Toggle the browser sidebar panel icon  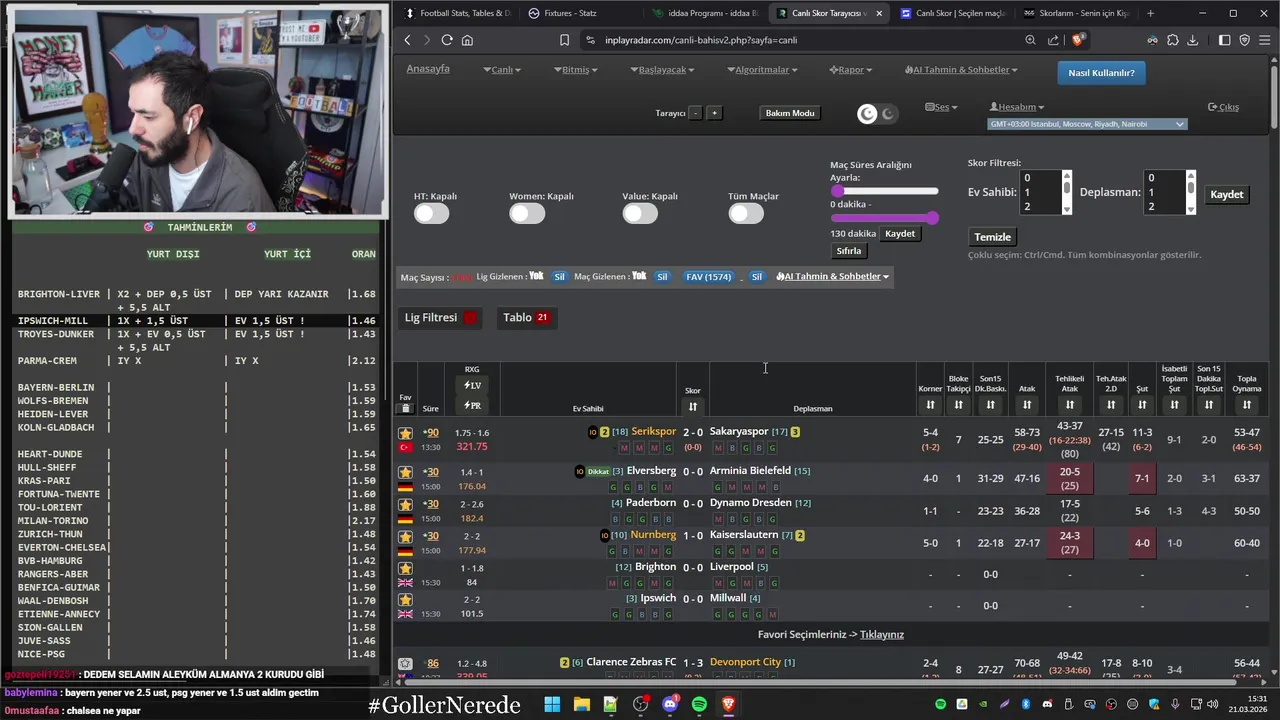point(1225,40)
